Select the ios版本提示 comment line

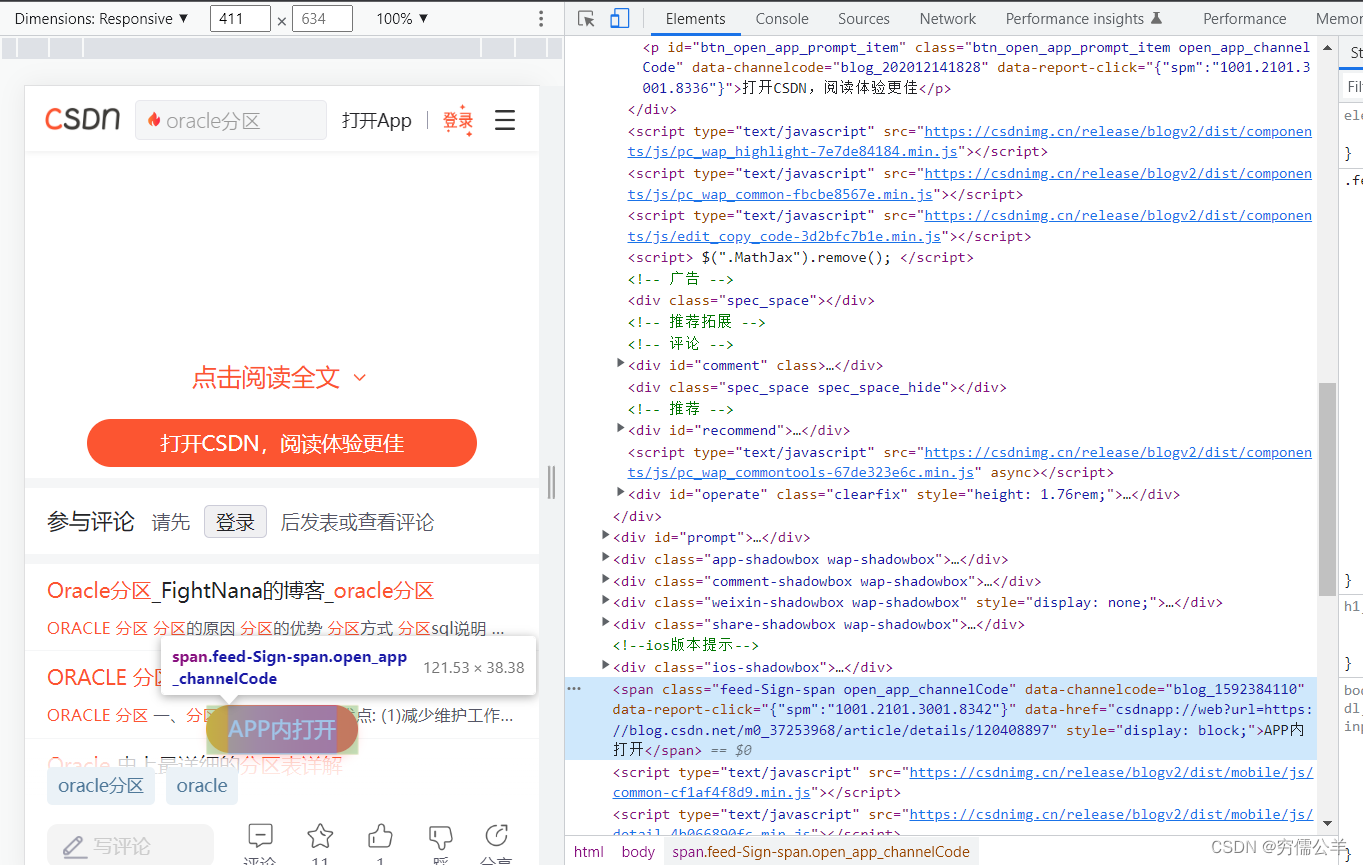686,645
